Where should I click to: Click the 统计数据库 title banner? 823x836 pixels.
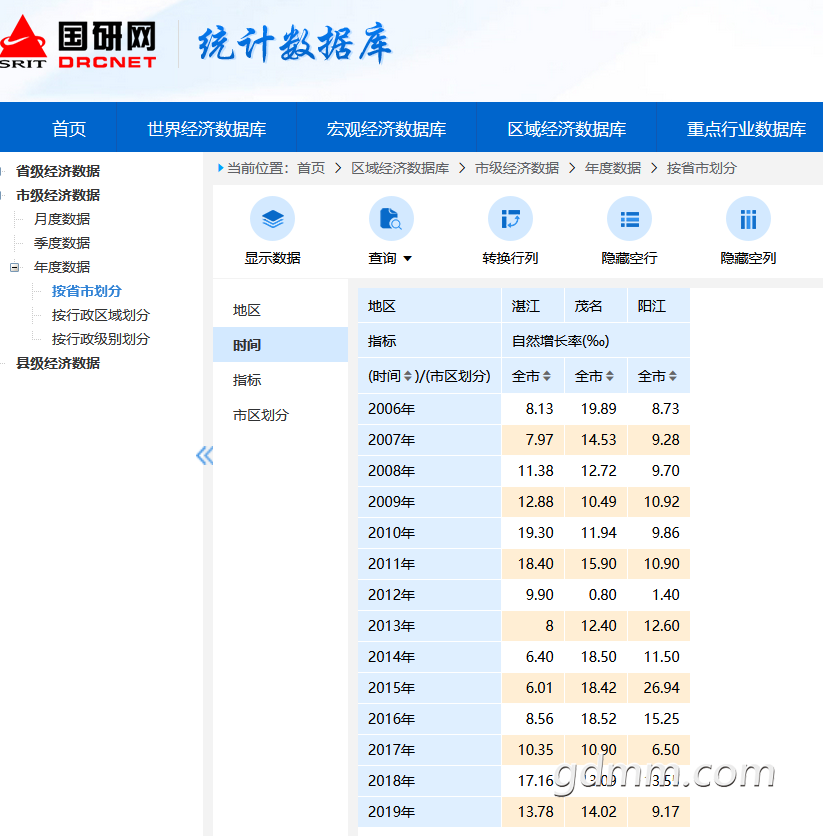pyautogui.click(x=295, y=44)
